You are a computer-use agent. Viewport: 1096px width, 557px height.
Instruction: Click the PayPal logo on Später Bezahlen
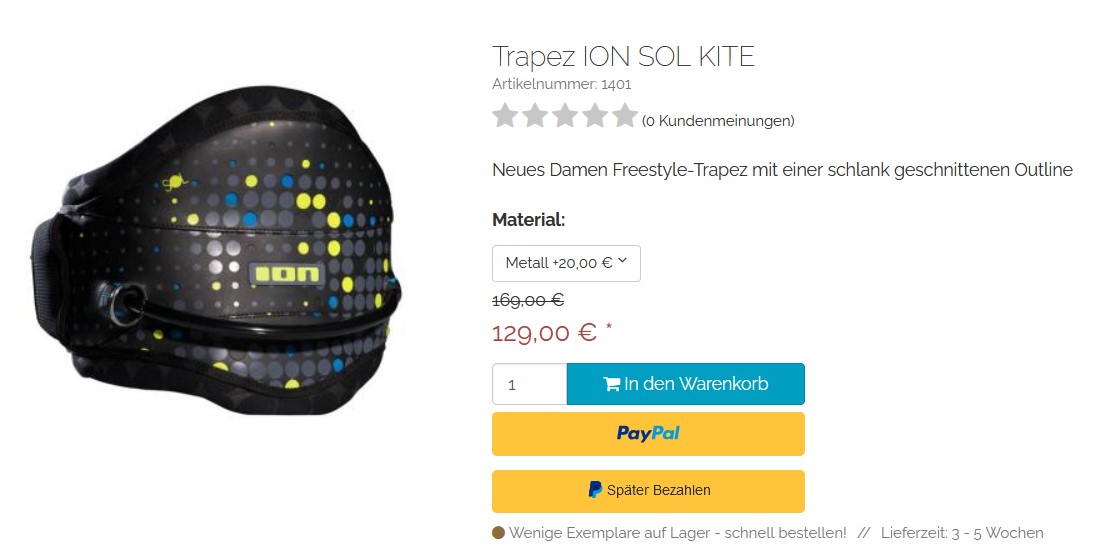click(595, 490)
